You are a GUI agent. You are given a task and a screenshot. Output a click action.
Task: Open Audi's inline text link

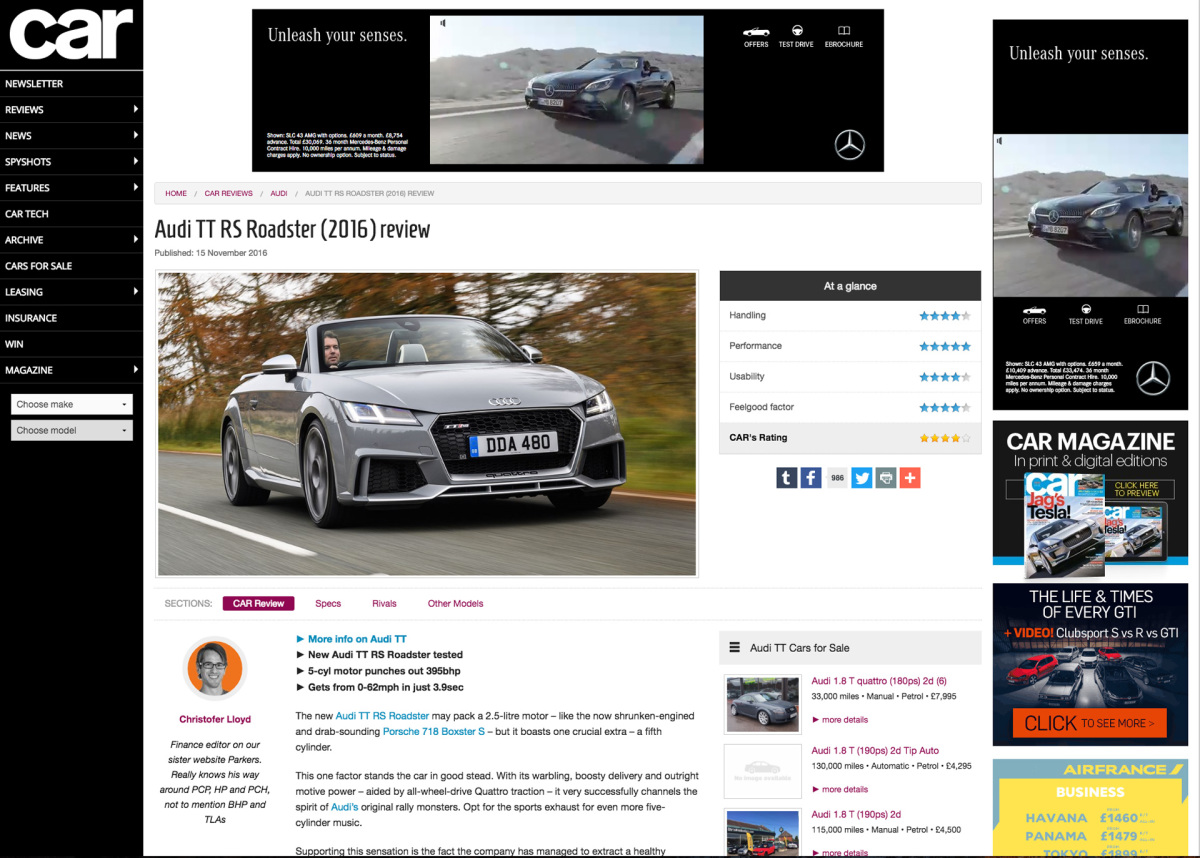[345, 806]
